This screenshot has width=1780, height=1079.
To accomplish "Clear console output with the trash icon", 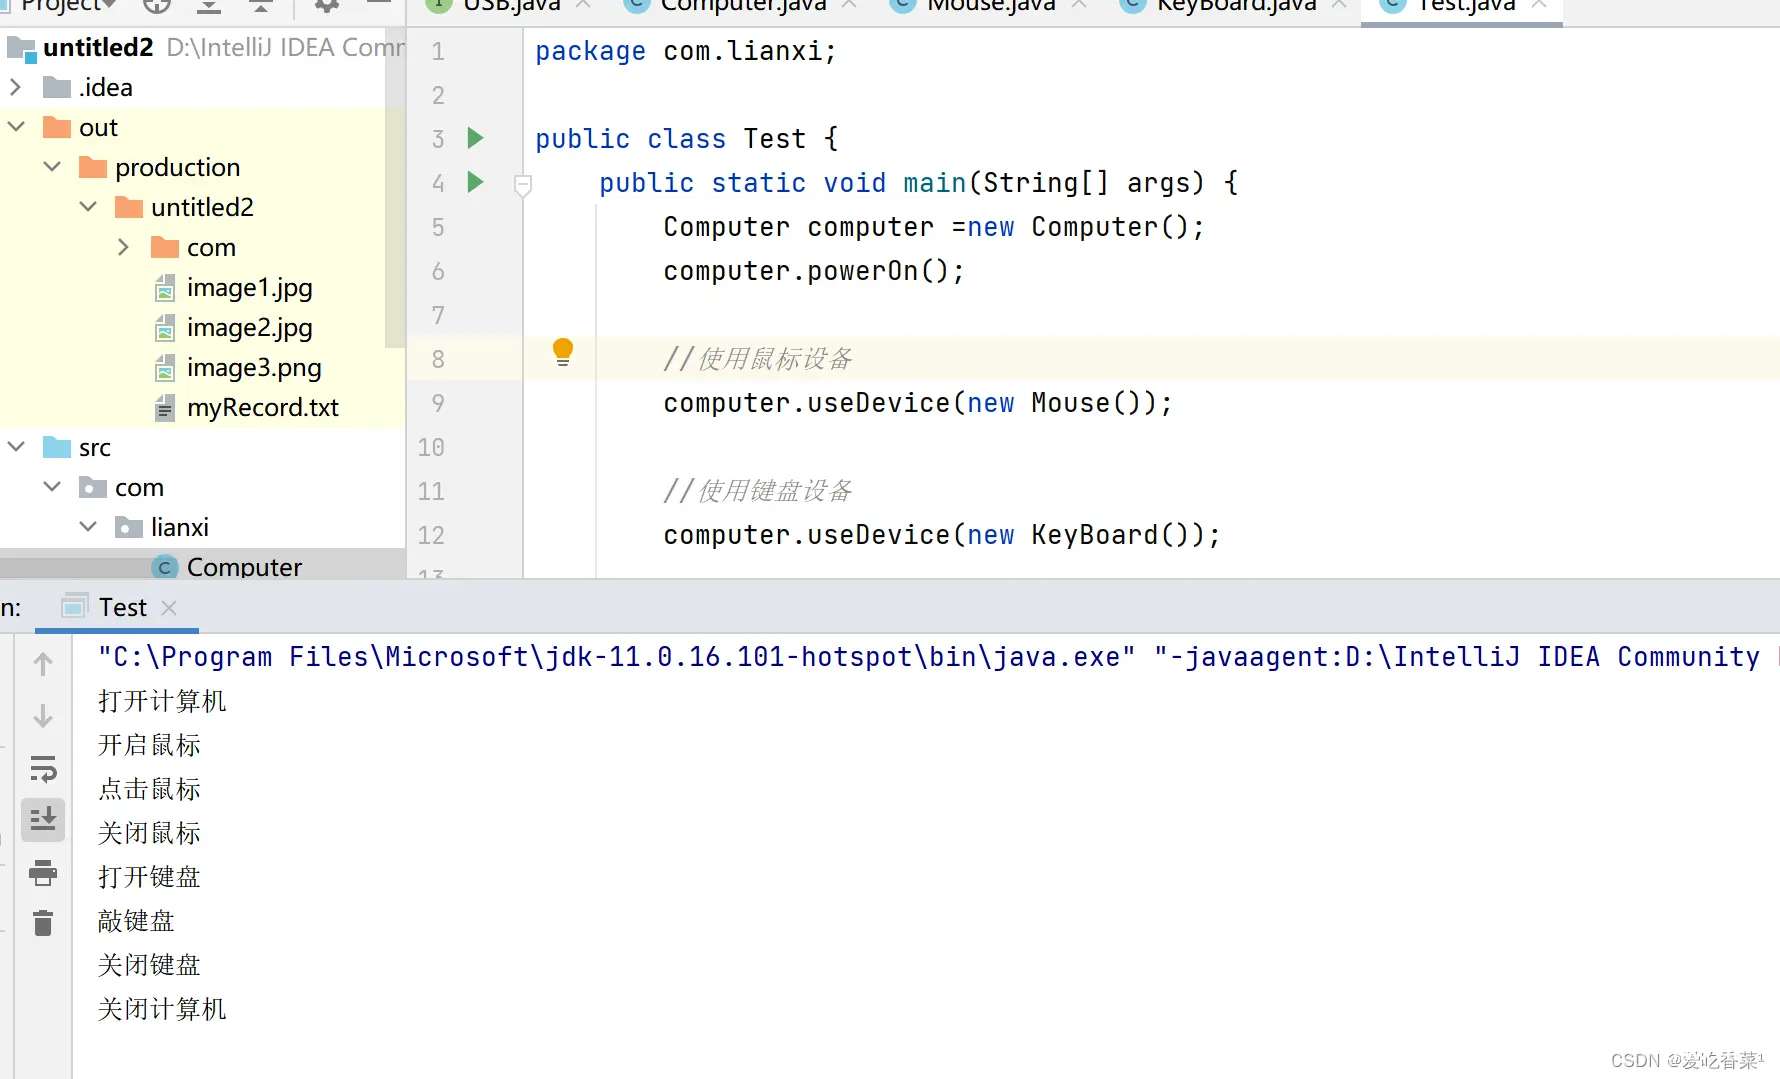I will (x=43, y=923).
